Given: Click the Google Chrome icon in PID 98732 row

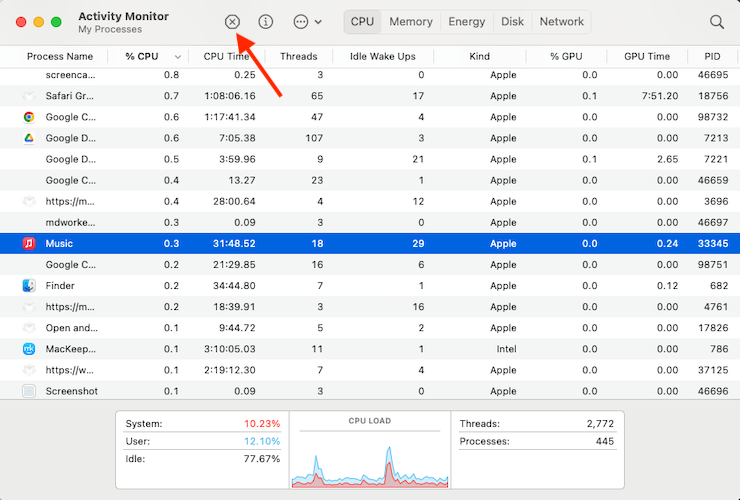Looking at the screenshot, I should point(29,117).
